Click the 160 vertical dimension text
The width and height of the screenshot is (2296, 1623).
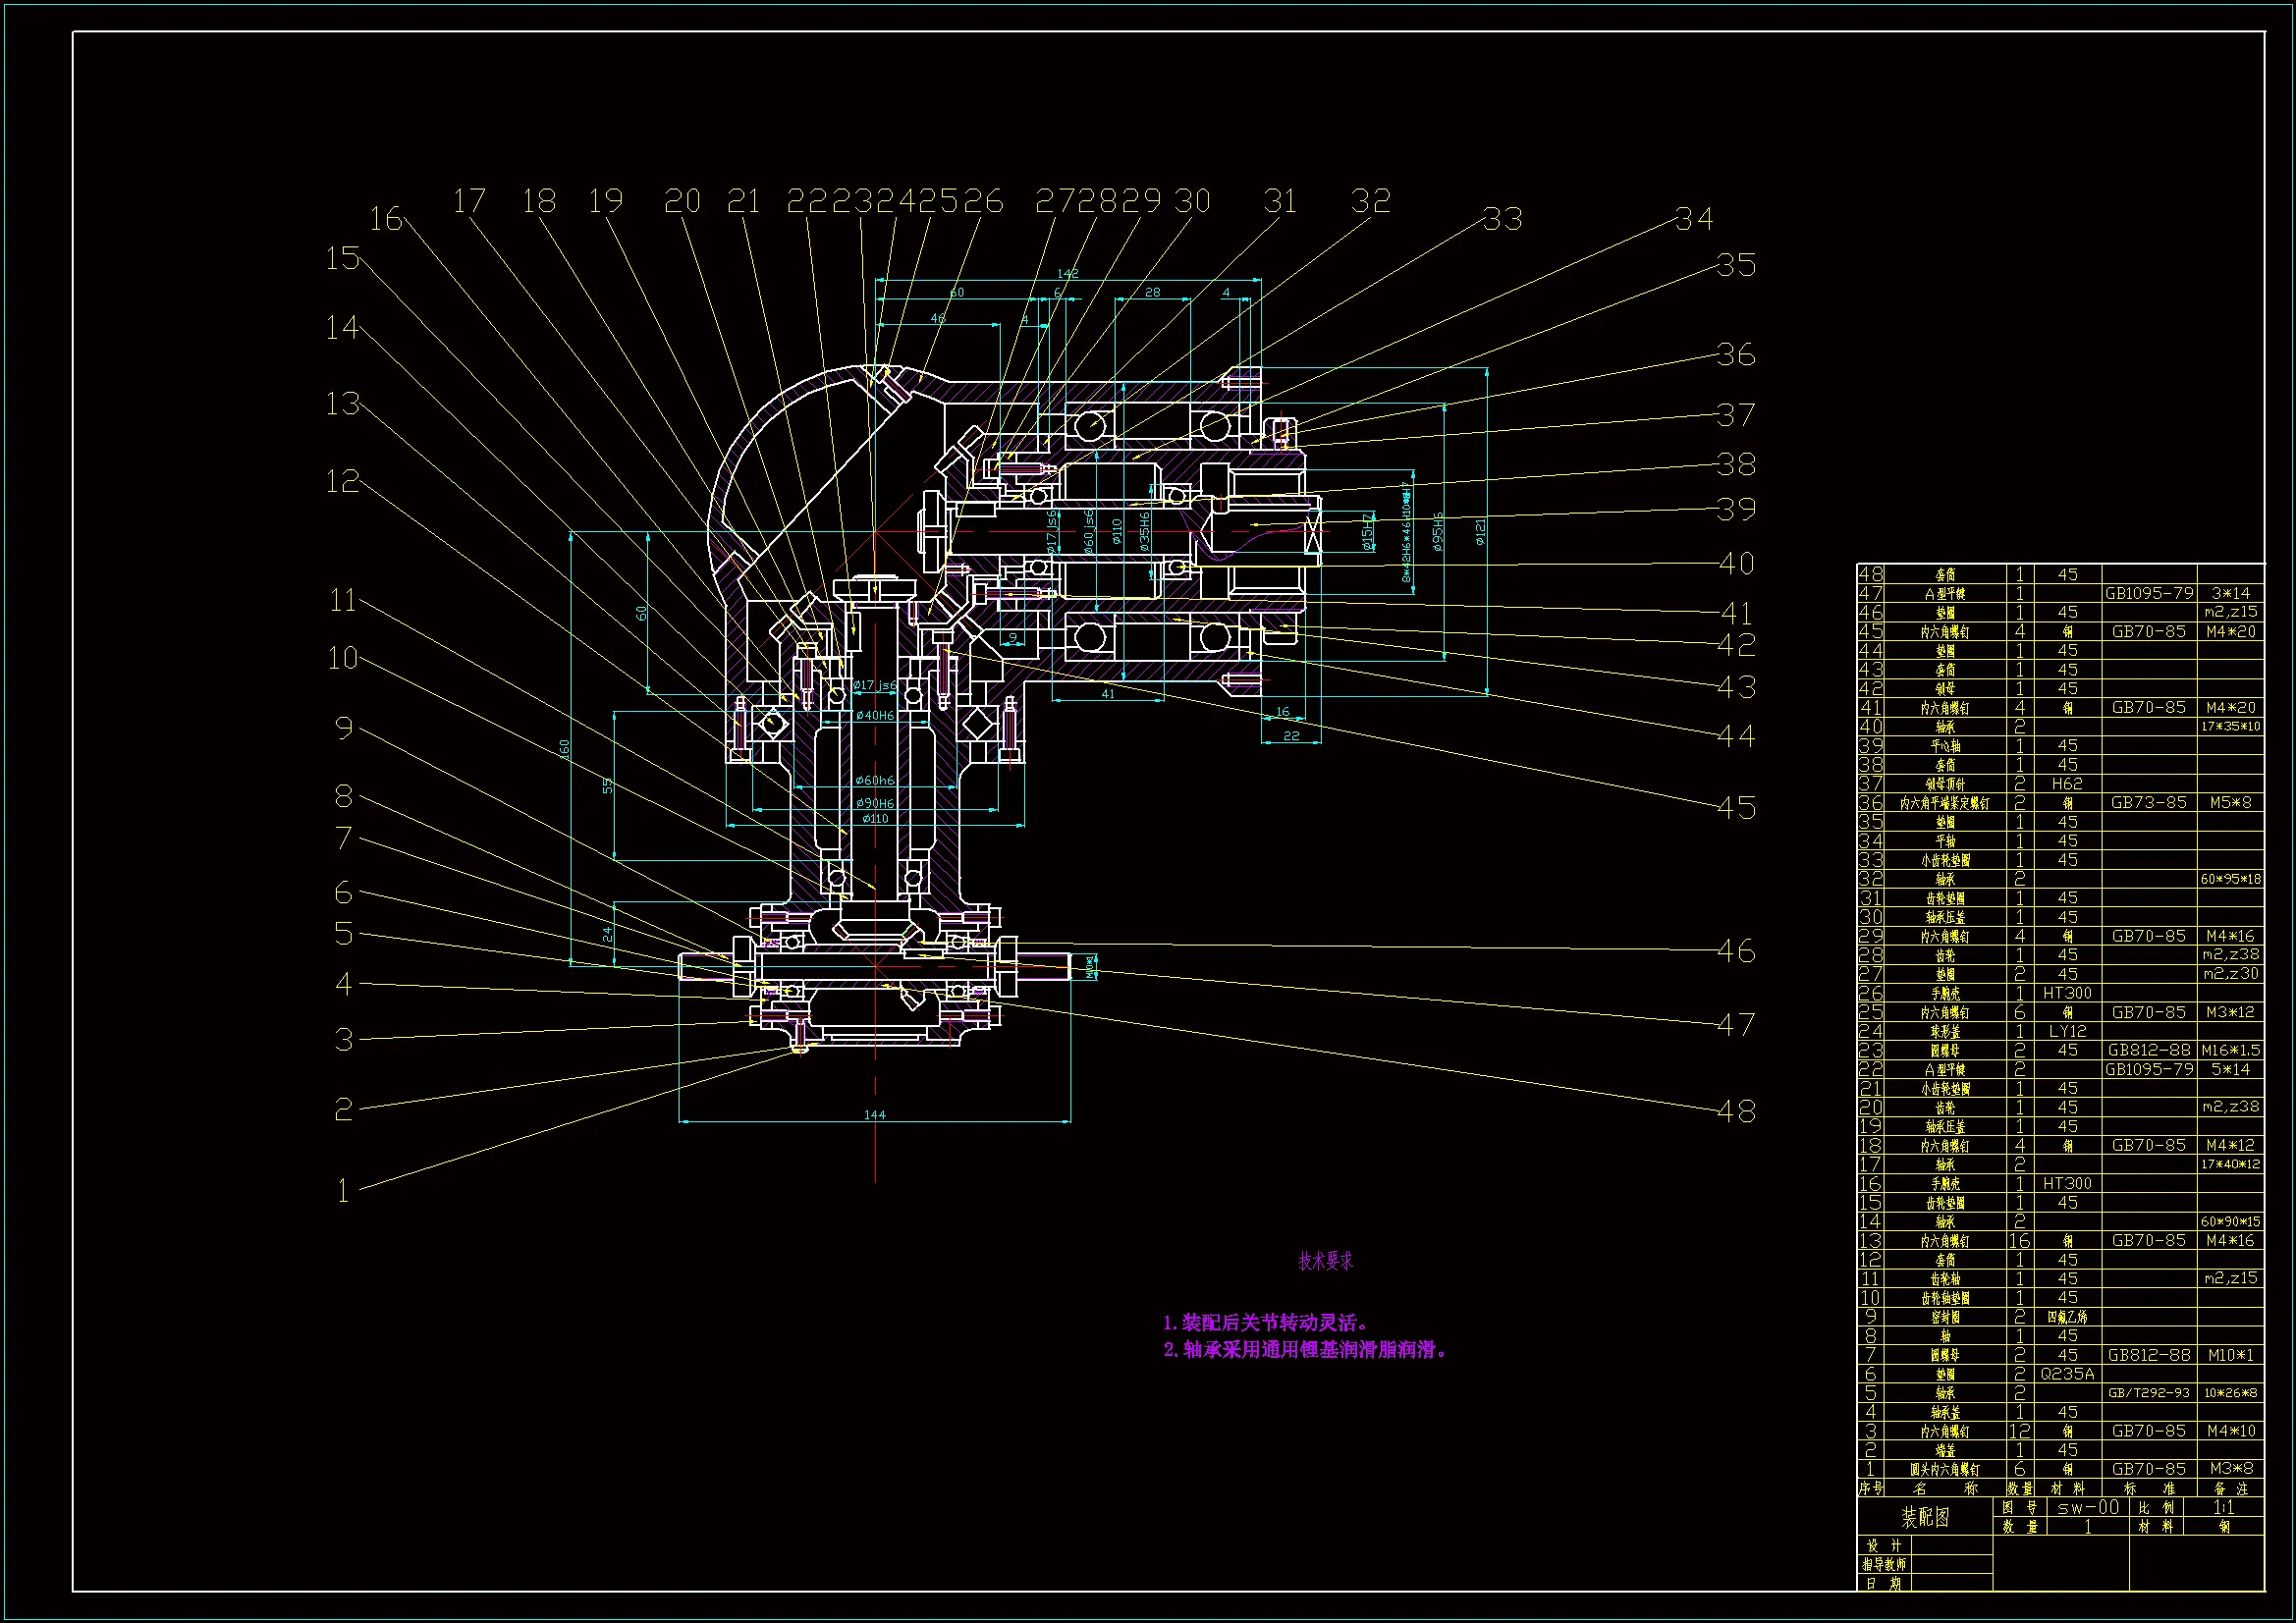[564, 748]
